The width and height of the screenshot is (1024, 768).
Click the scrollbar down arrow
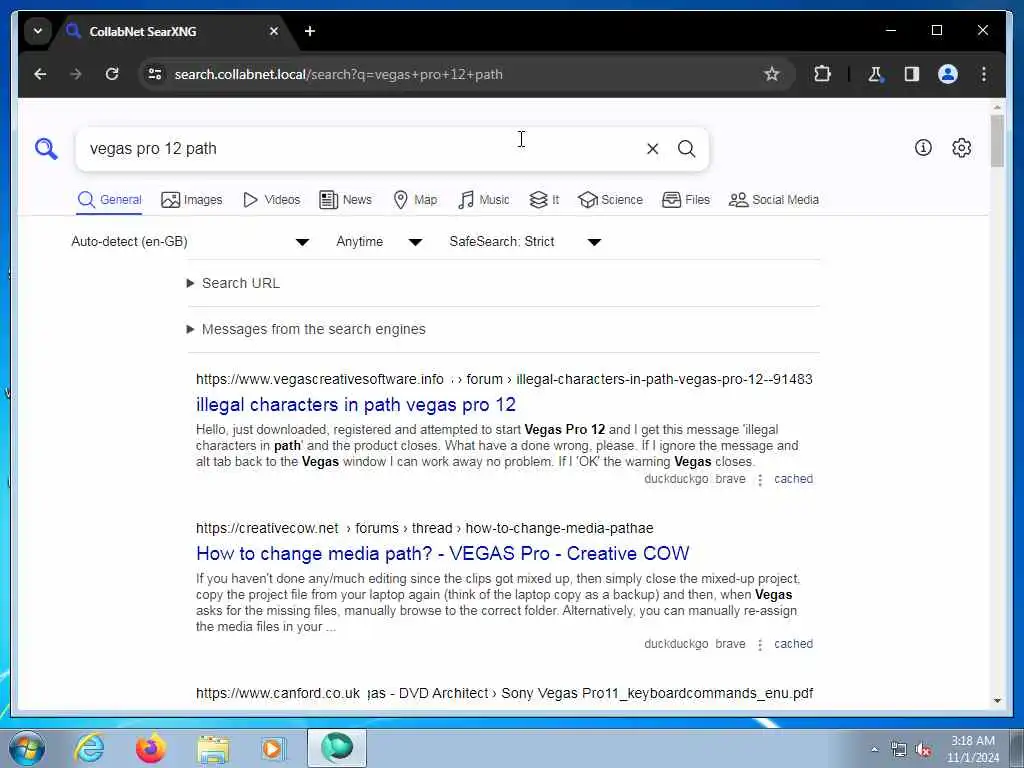coord(997,701)
